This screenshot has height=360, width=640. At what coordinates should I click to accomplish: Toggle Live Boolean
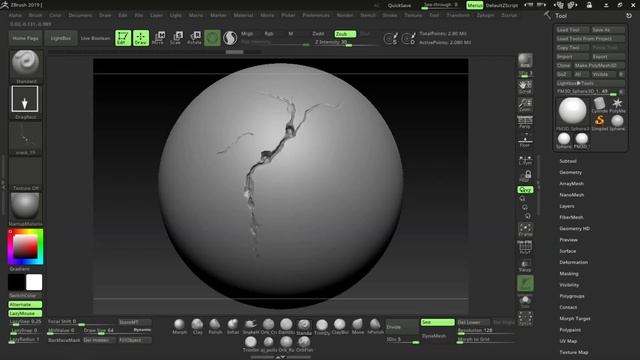click(x=95, y=38)
